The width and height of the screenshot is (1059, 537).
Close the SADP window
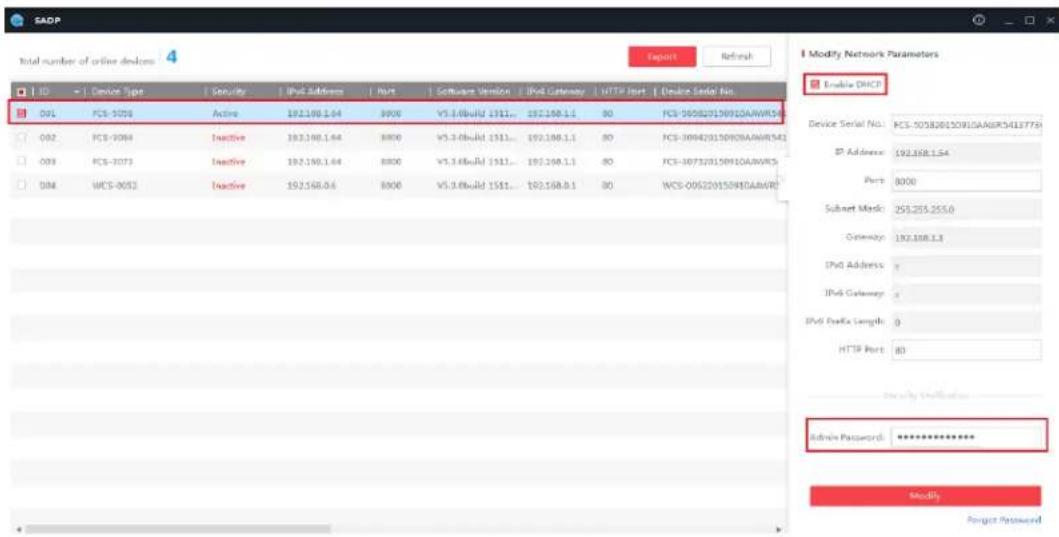coord(1050,21)
